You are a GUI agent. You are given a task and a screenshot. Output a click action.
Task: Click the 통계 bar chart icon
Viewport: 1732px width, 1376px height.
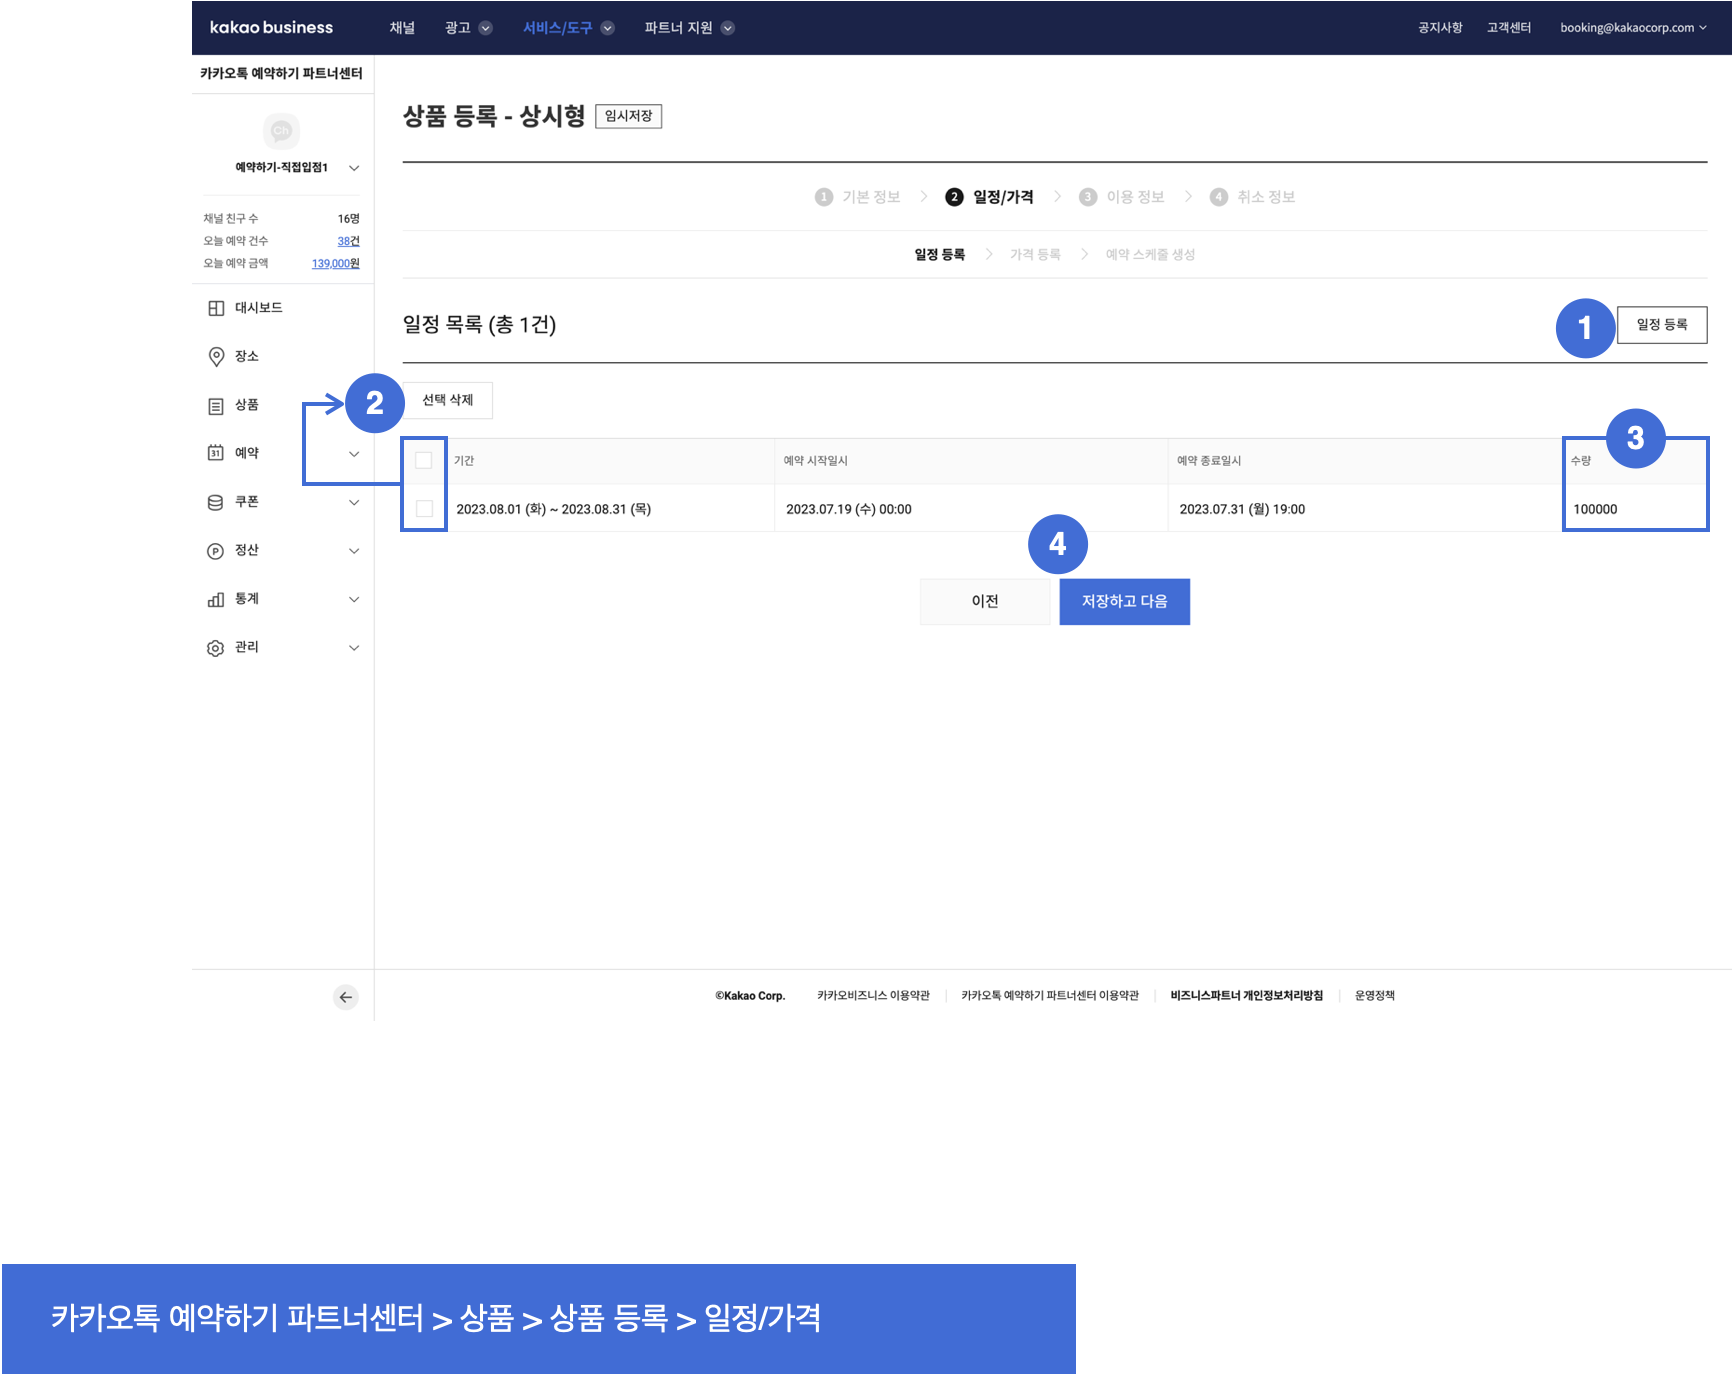(x=216, y=599)
